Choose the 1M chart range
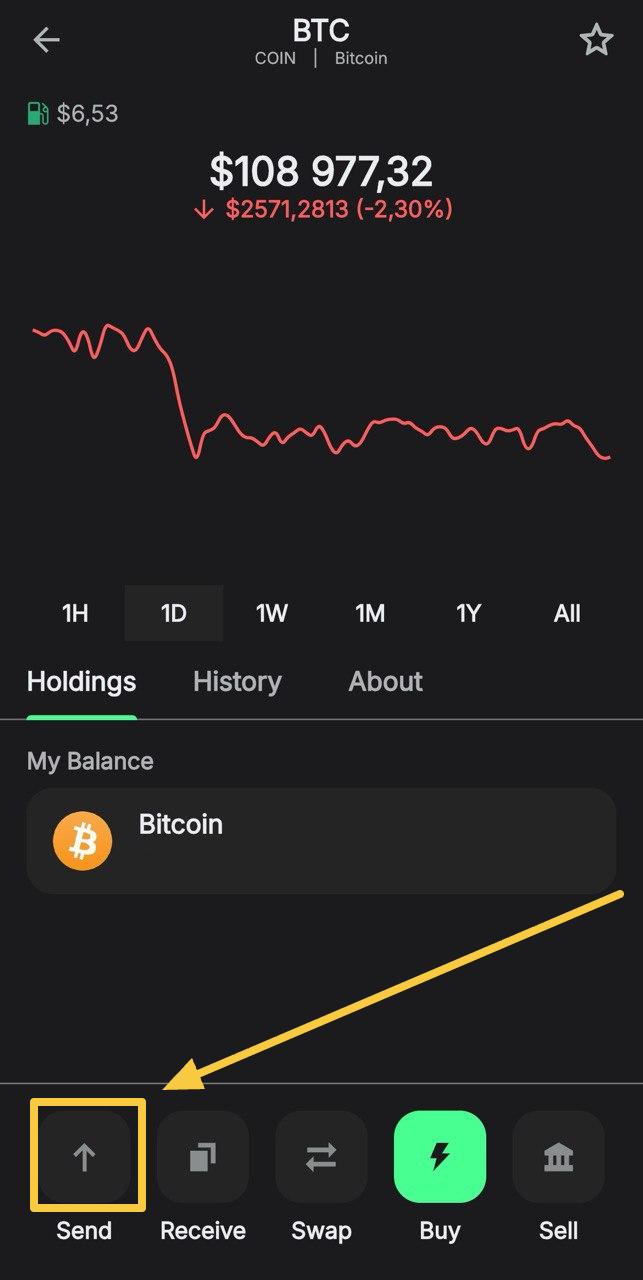The height and width of the screenshot is (1280, 643). (x=370, y=613)
